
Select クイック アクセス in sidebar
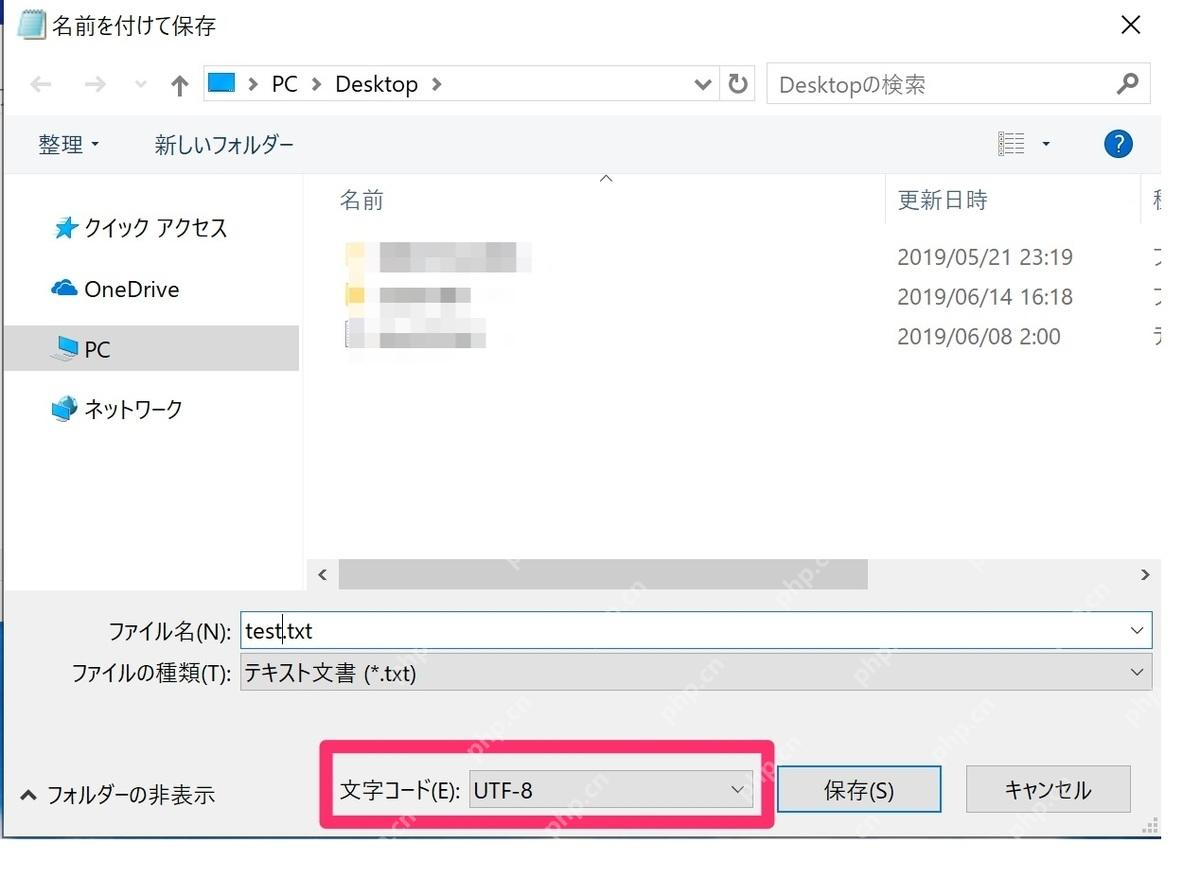point(140,229)
